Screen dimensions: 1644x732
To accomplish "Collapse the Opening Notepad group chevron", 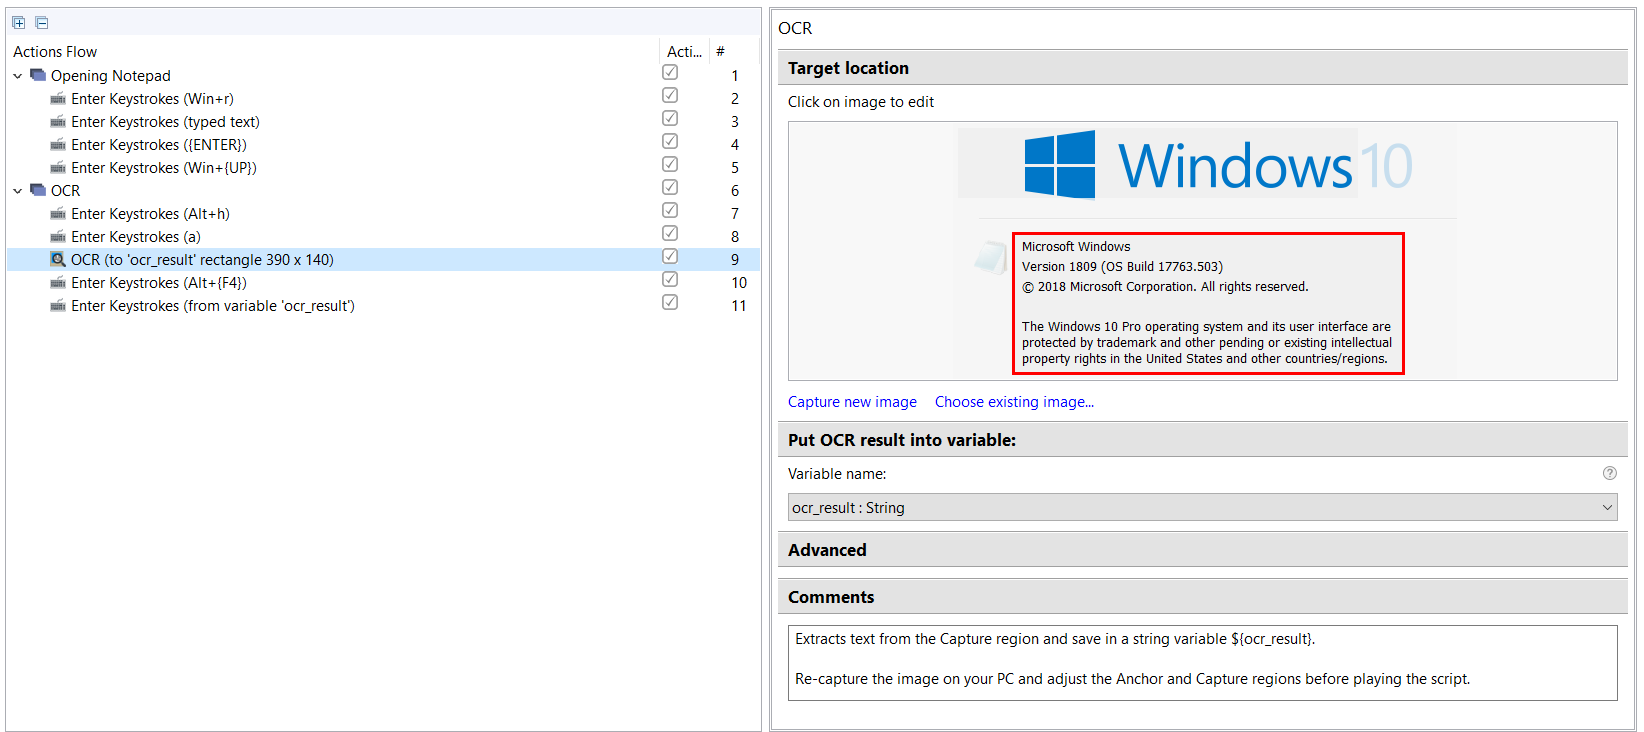I will [17, 76].
